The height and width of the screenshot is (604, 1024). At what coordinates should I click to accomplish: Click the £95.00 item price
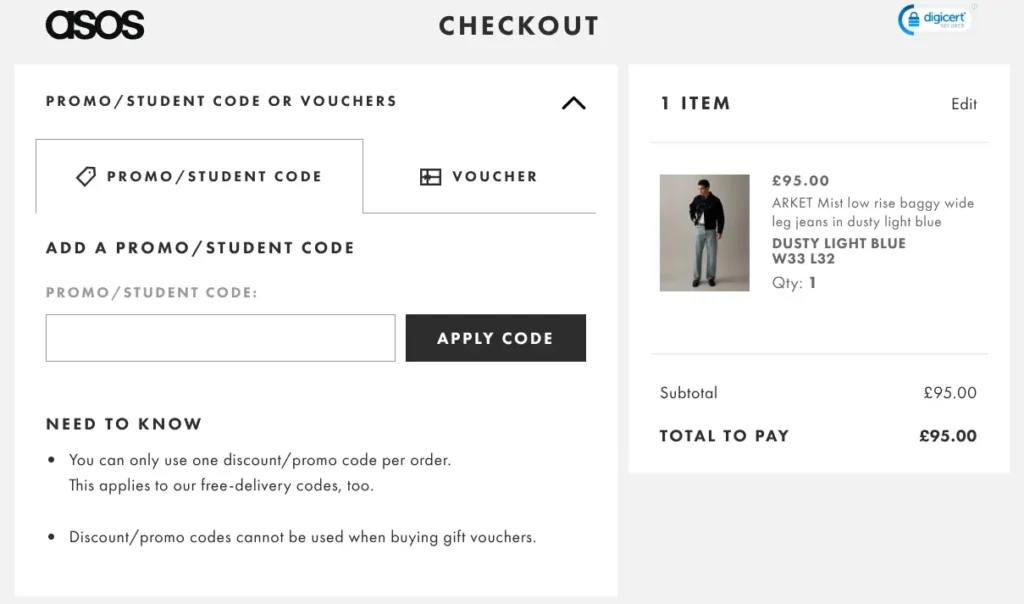[800, 181]
